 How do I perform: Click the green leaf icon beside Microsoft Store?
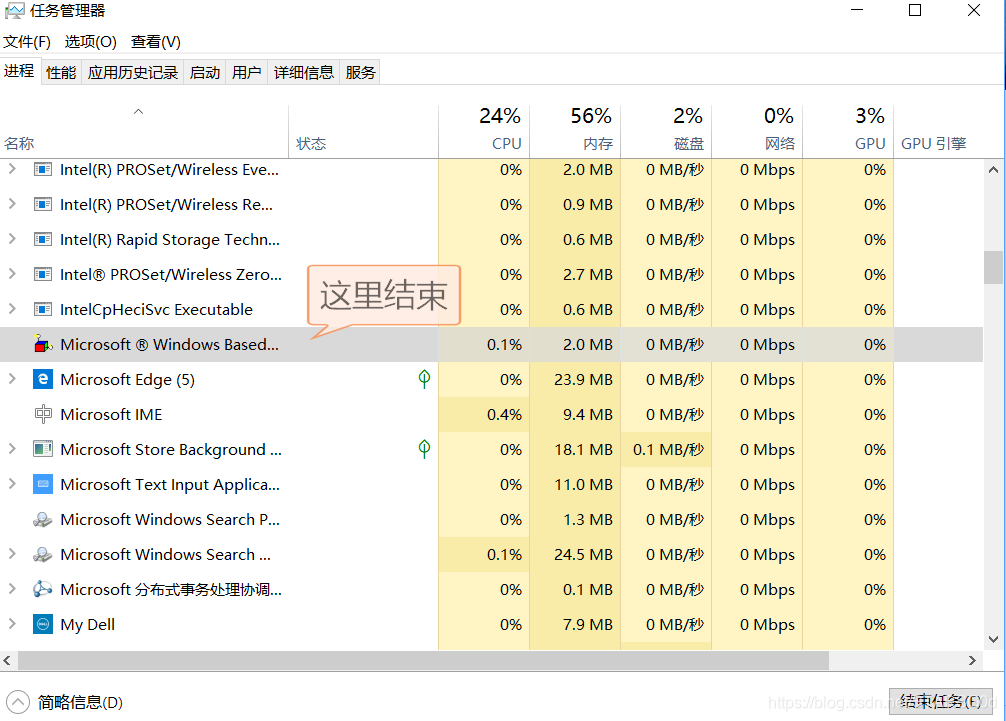424,449
